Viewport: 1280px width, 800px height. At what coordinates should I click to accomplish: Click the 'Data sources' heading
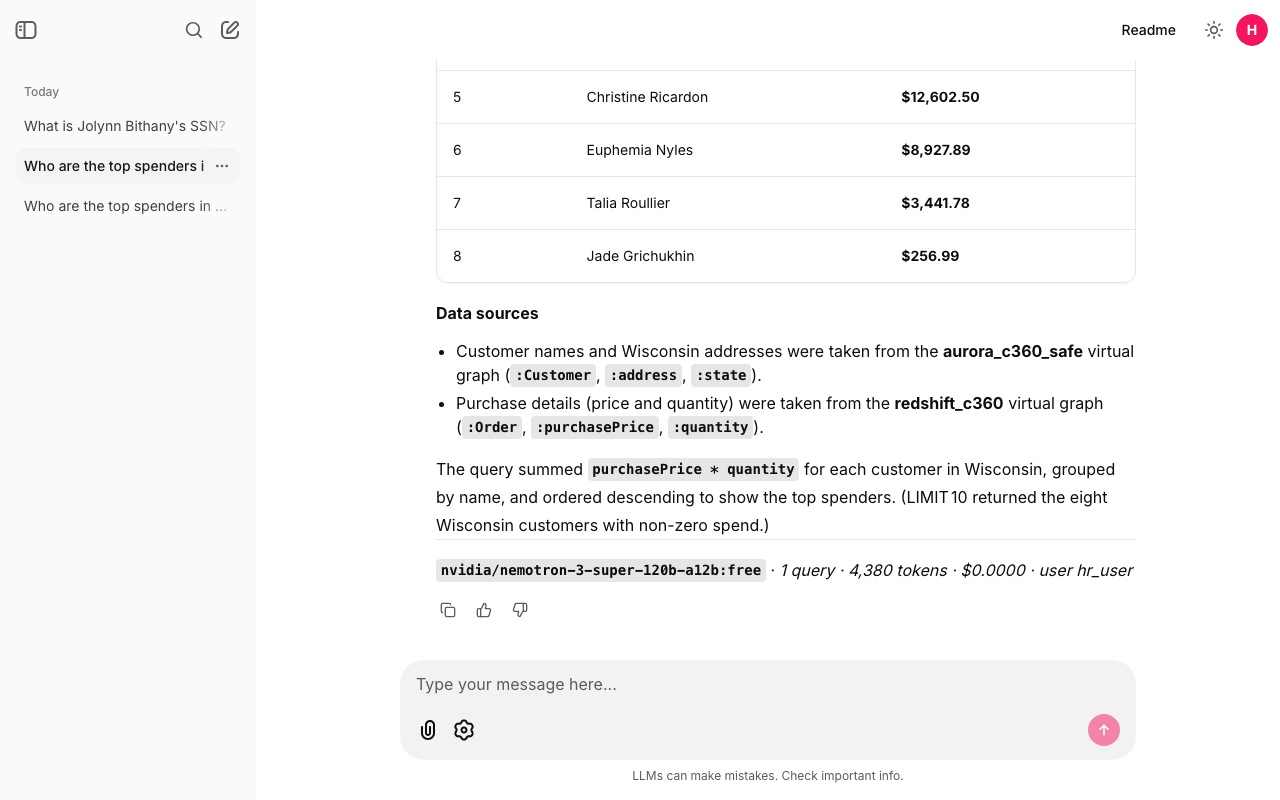coord(487,314)
